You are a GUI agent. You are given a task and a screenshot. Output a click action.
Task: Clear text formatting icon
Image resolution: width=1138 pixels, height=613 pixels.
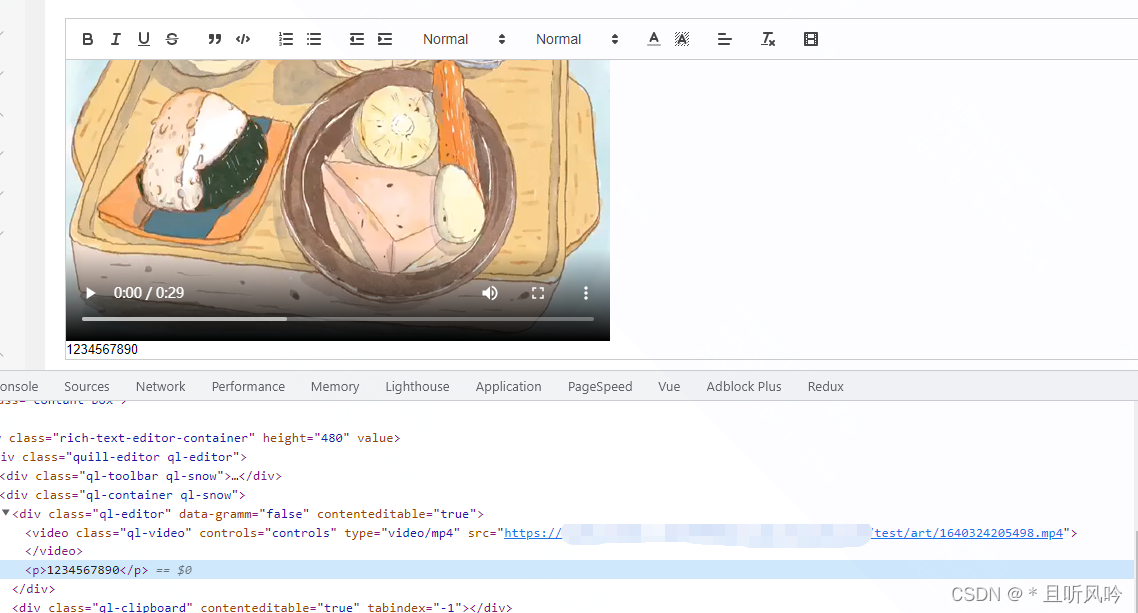click(x=768, y=39)
